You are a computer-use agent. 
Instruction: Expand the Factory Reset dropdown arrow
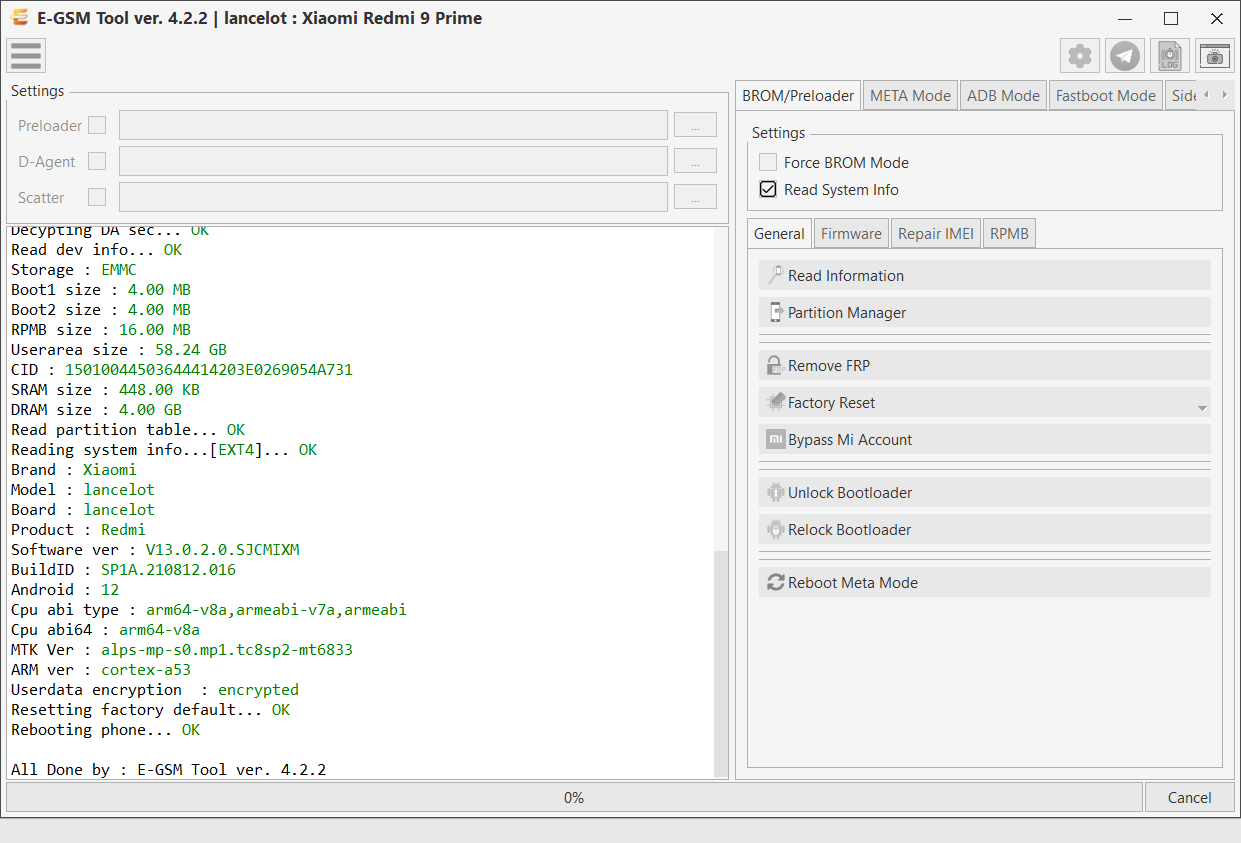(1202, 408)
